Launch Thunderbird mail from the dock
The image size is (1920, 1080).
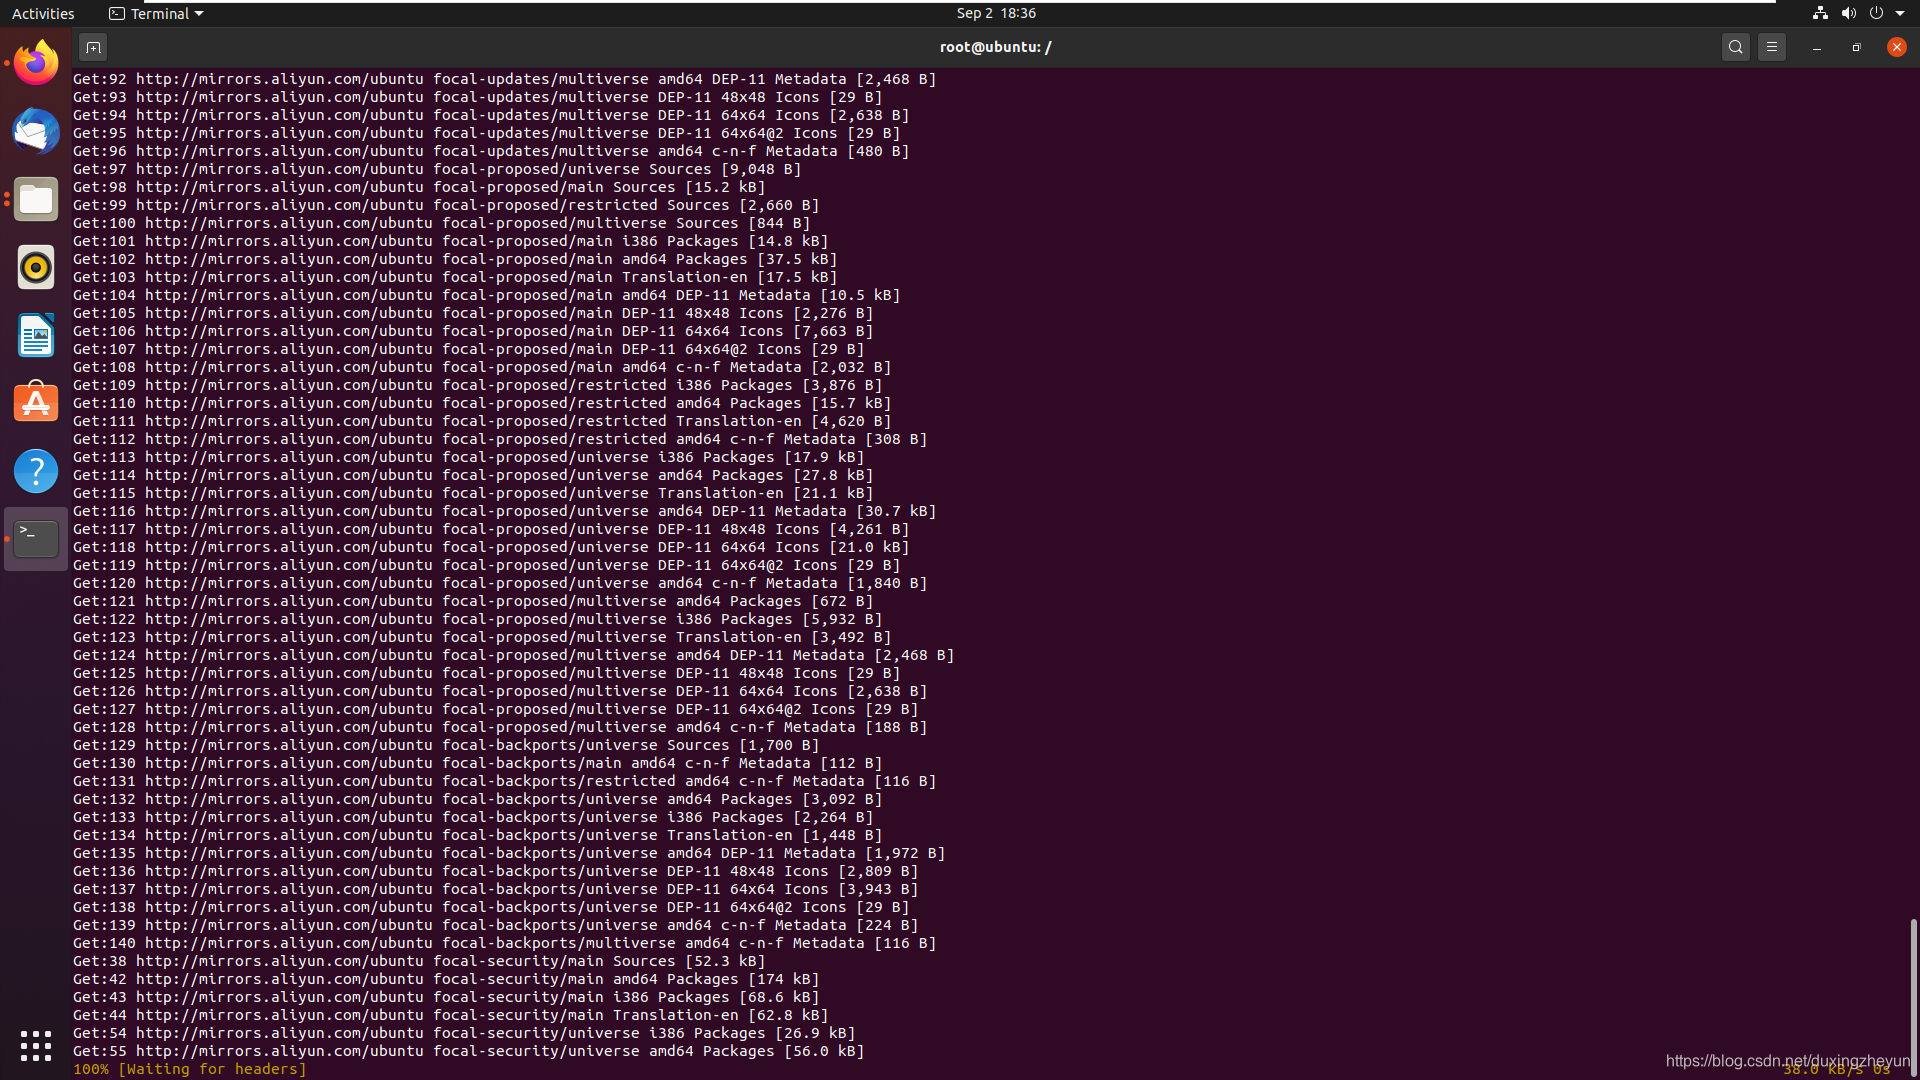pos(36,131)
